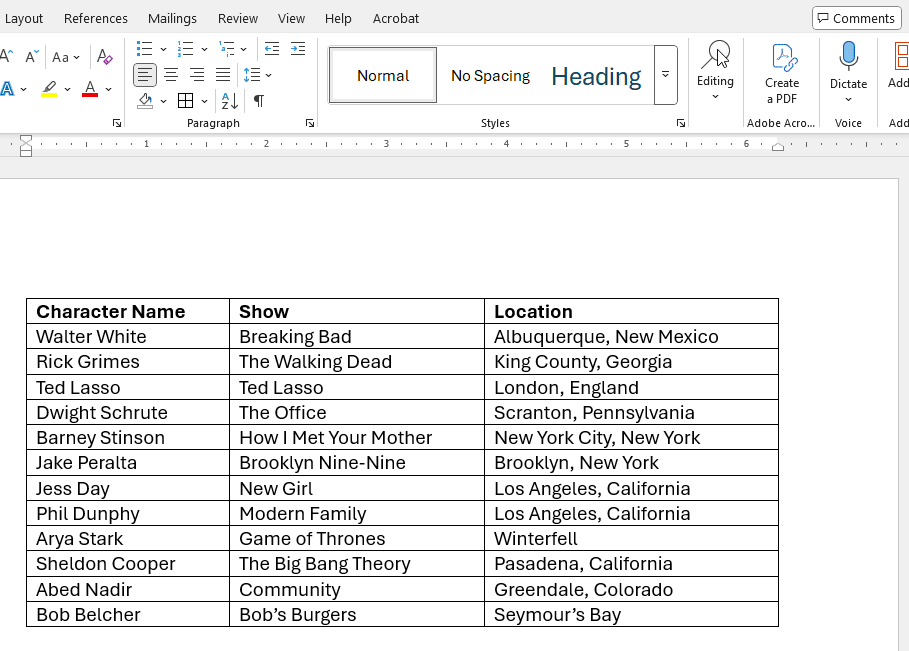
Task: Toggle Align Left paragraph alignment
Action: coord(145,75)
